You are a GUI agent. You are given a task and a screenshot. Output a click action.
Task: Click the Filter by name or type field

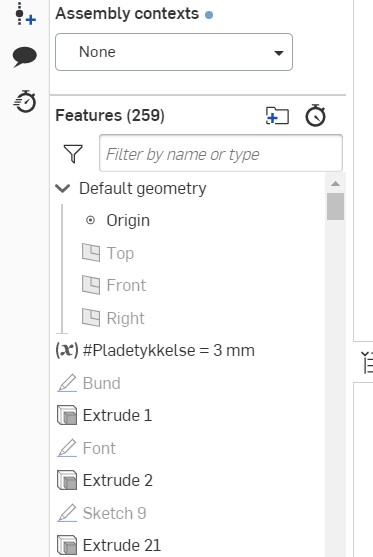221,153
